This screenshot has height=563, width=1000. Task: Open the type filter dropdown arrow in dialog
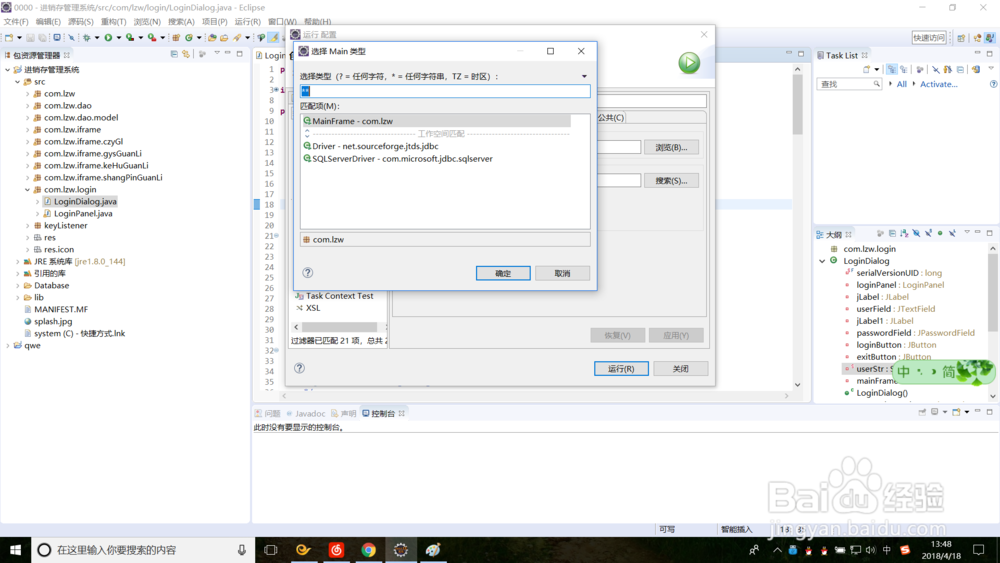[584, 77]
